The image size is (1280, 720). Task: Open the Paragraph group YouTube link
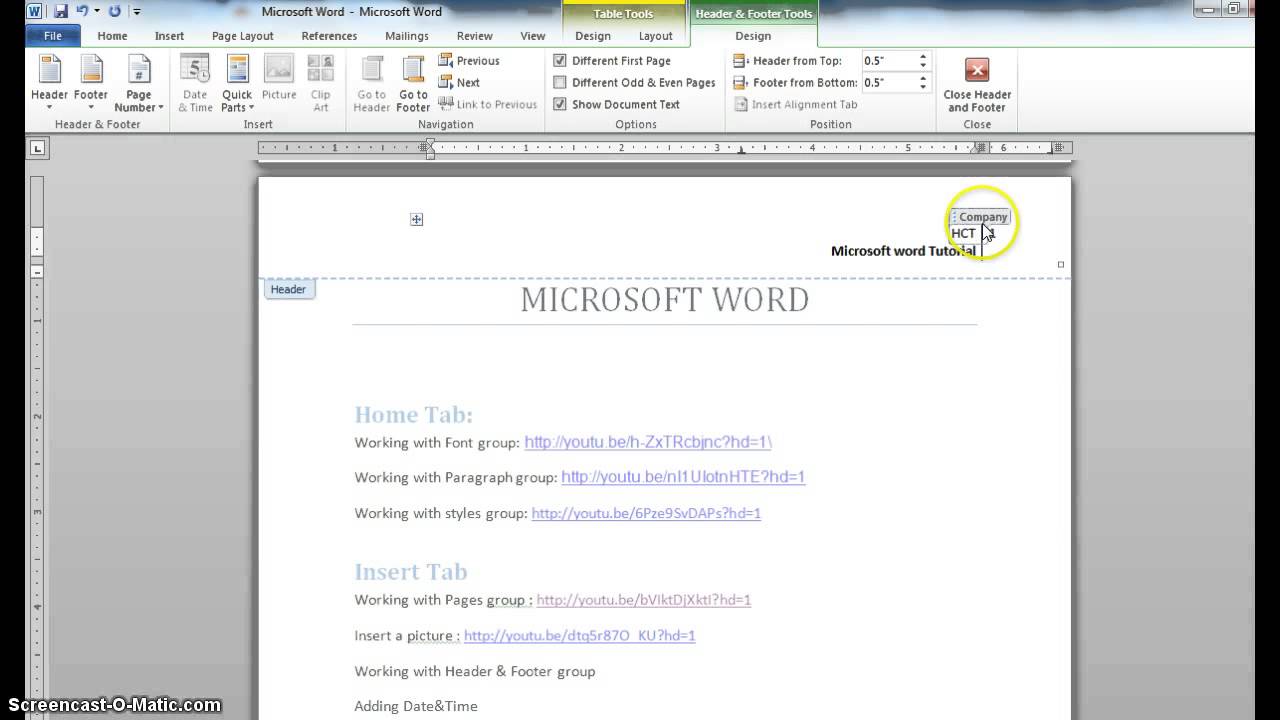[683, 477]
